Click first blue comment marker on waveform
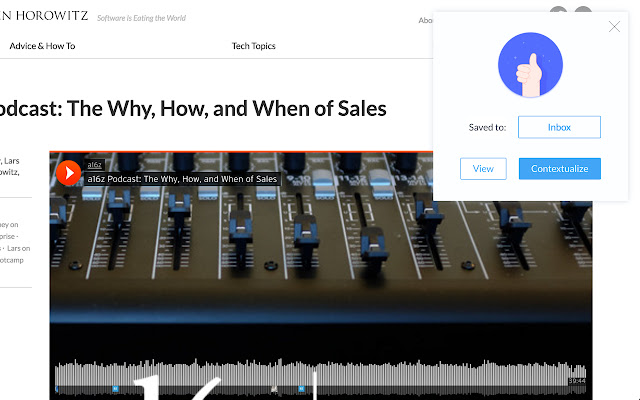 tap(115, 389)
